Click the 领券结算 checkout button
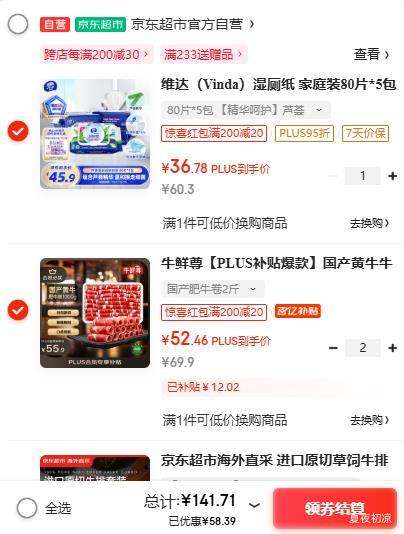This screenshot has height=534, width=404. tap(335, 508)
